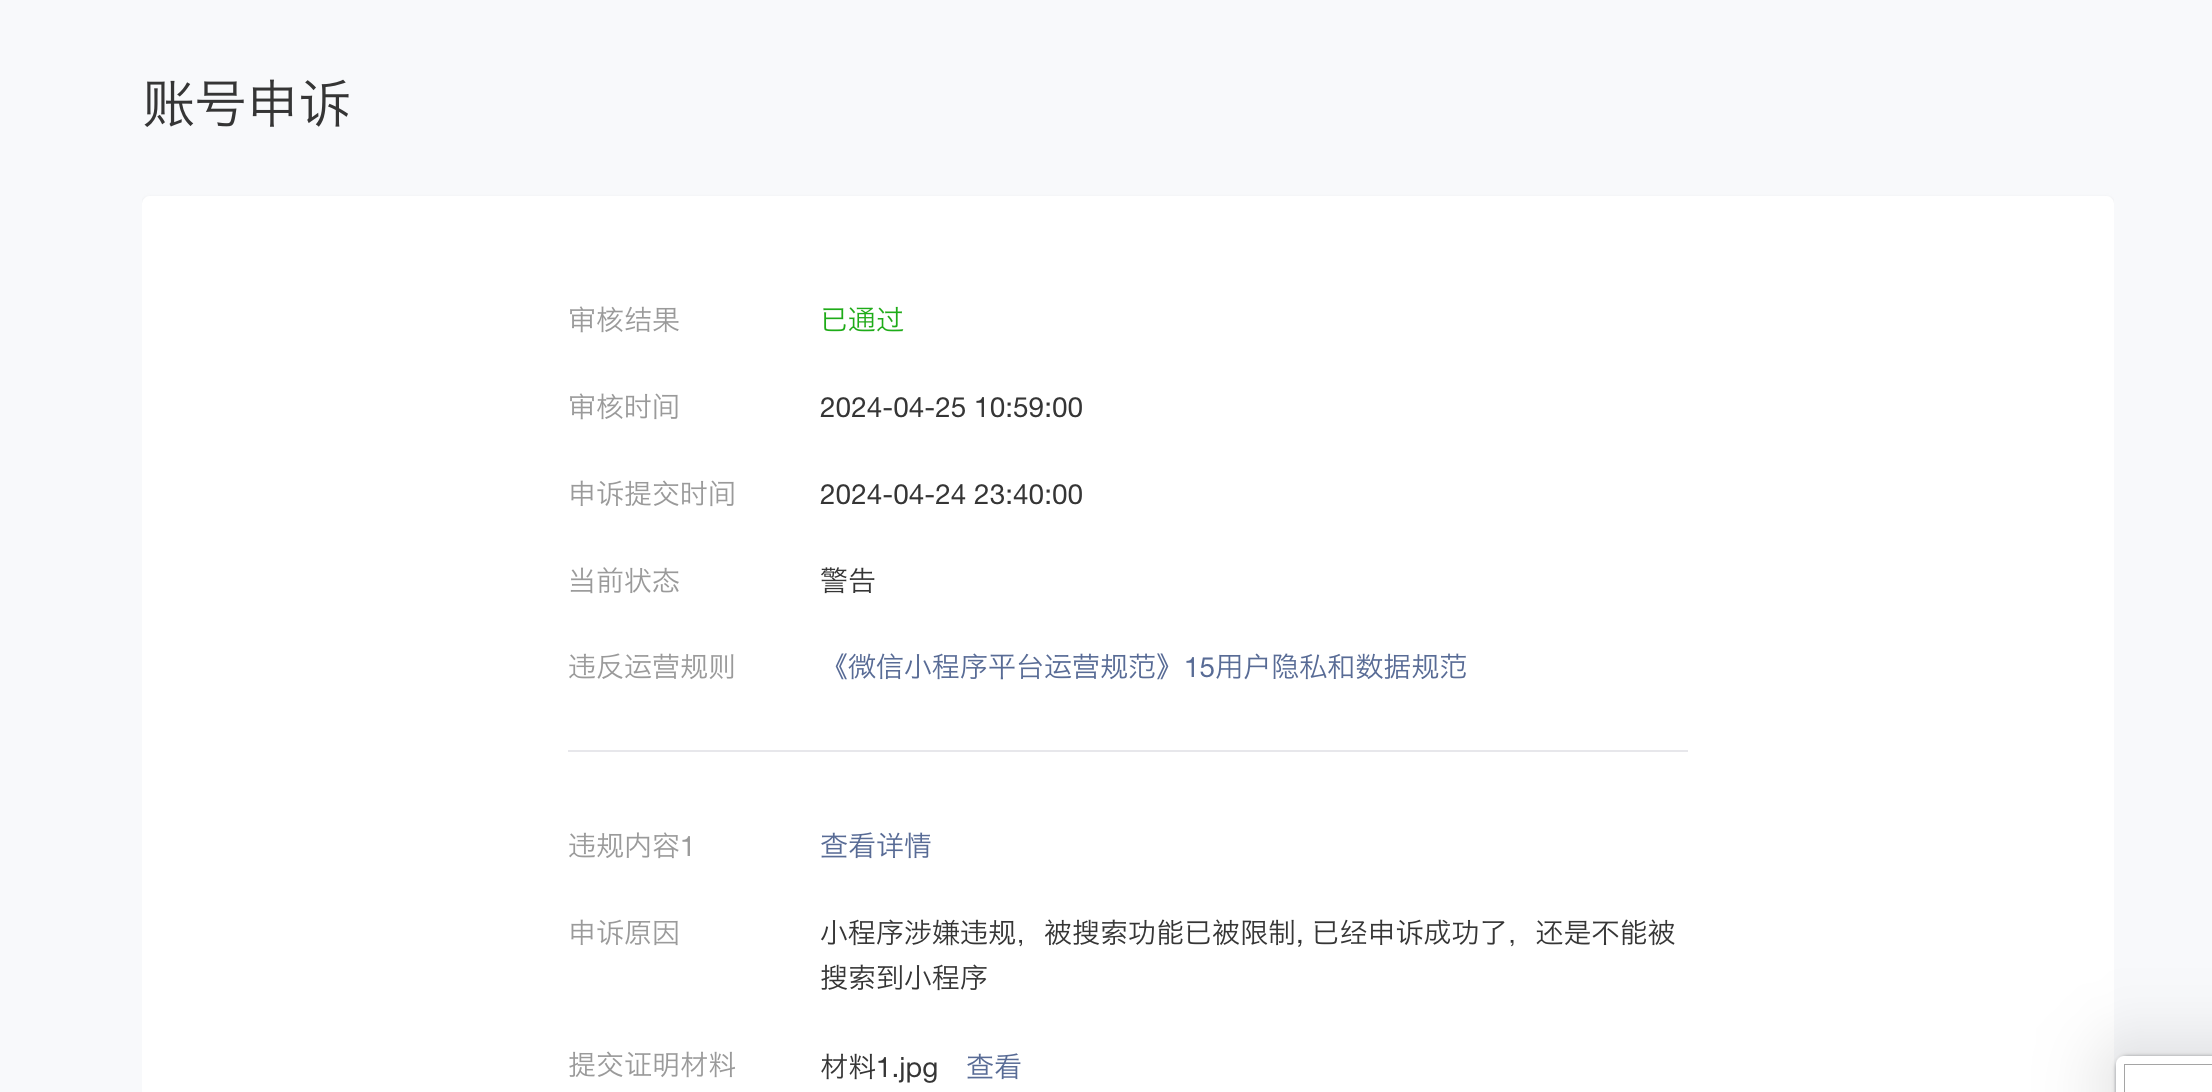Viewport: 2212px width, 1092px height.
Task: Click the review time 2024-04-25 10:59:00
Action: pyautogui.click(x=950, y=408)
